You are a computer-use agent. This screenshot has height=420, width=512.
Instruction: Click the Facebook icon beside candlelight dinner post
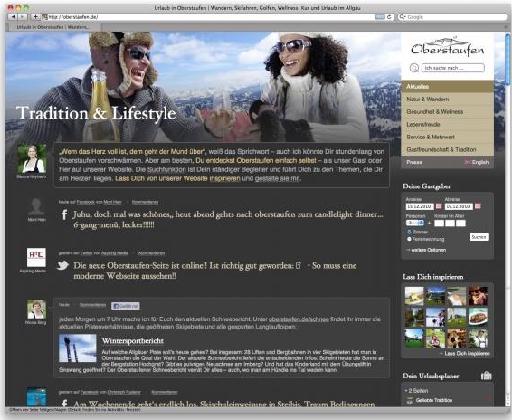tap(64, 214)
